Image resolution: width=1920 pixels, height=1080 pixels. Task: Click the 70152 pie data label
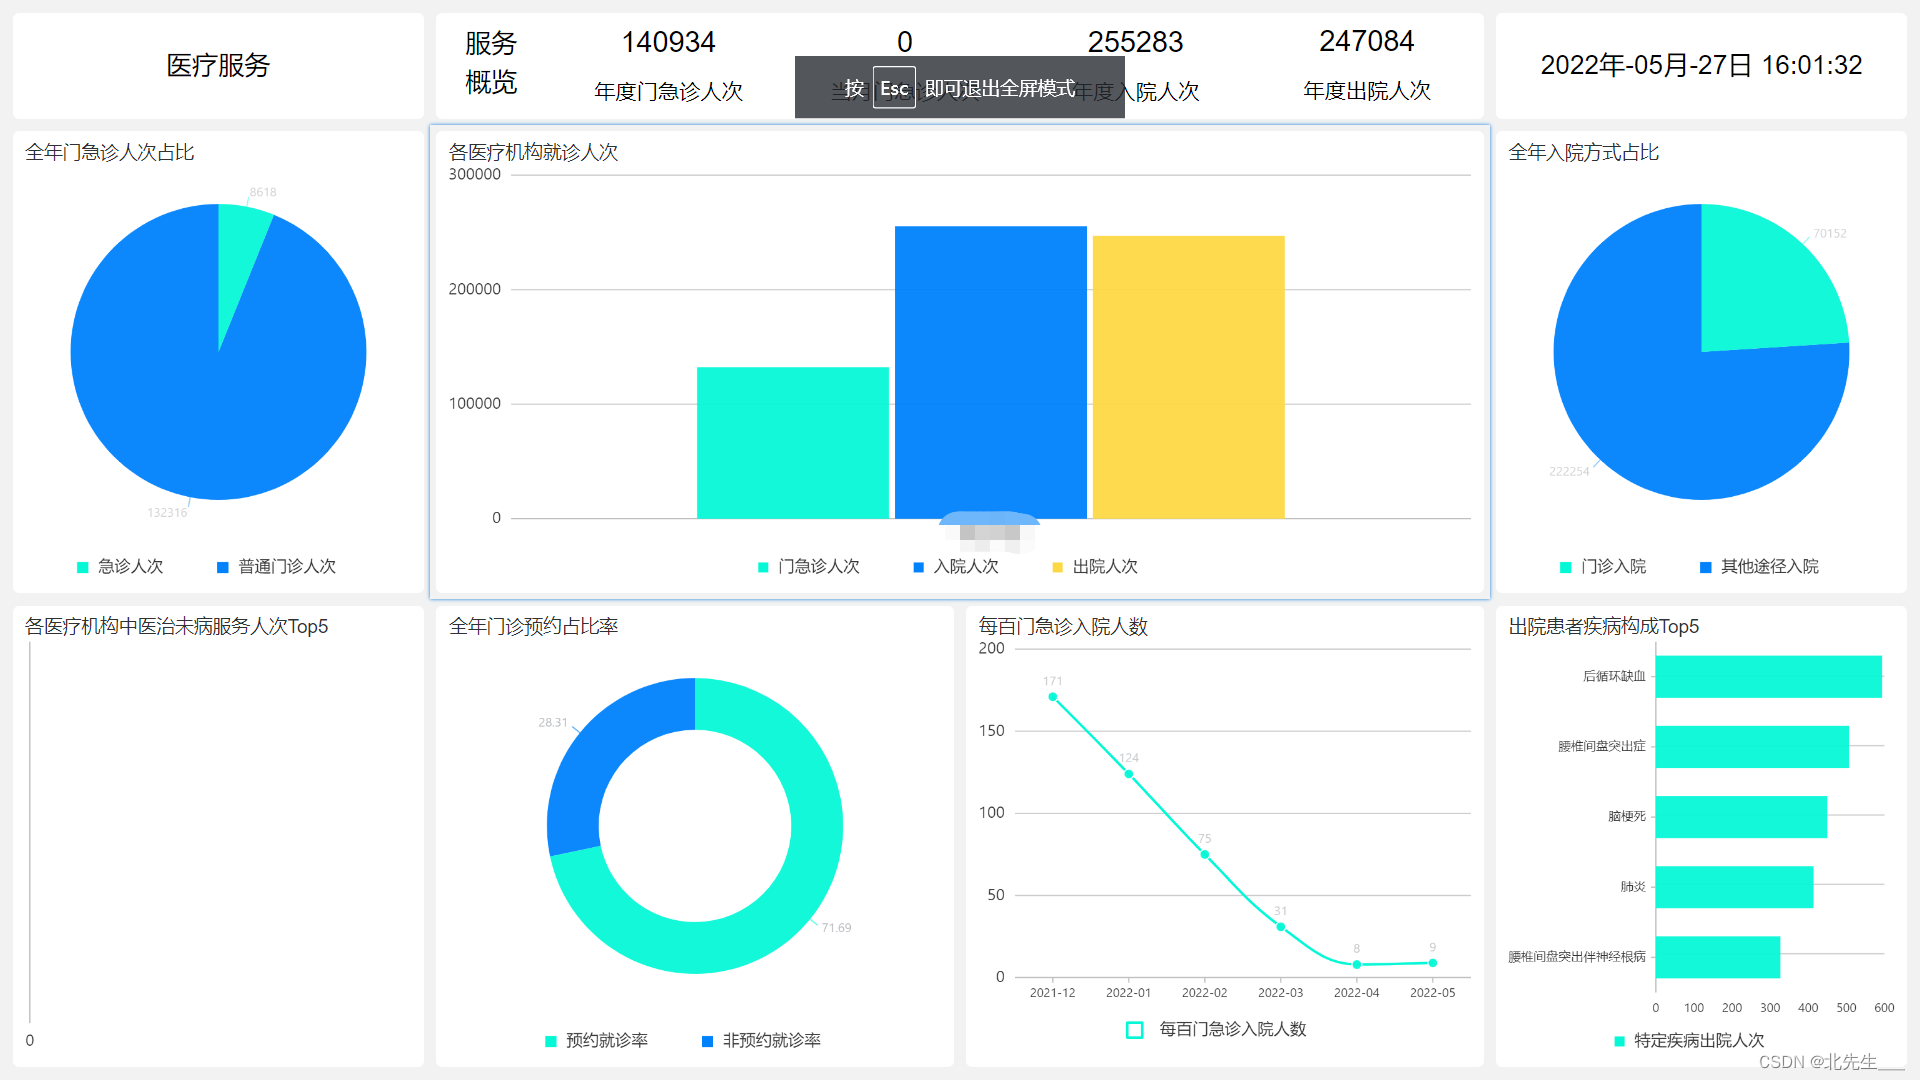click(x=1830, y=234)
